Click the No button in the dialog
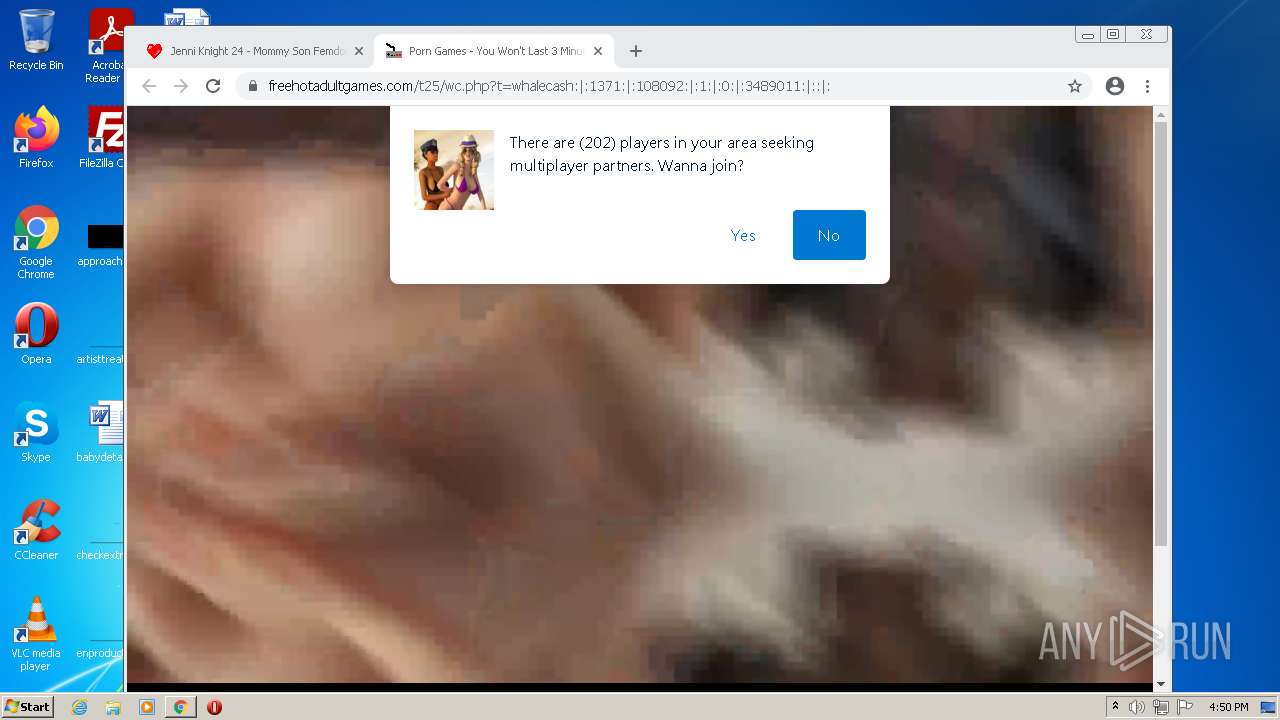The height and width of the screenshot is (720, 1280). click(829, 235)
